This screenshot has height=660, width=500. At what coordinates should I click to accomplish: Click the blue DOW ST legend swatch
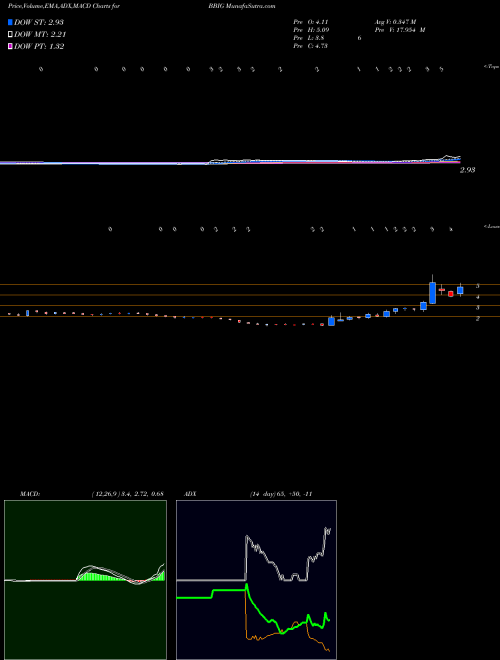[x=10, y=22]
